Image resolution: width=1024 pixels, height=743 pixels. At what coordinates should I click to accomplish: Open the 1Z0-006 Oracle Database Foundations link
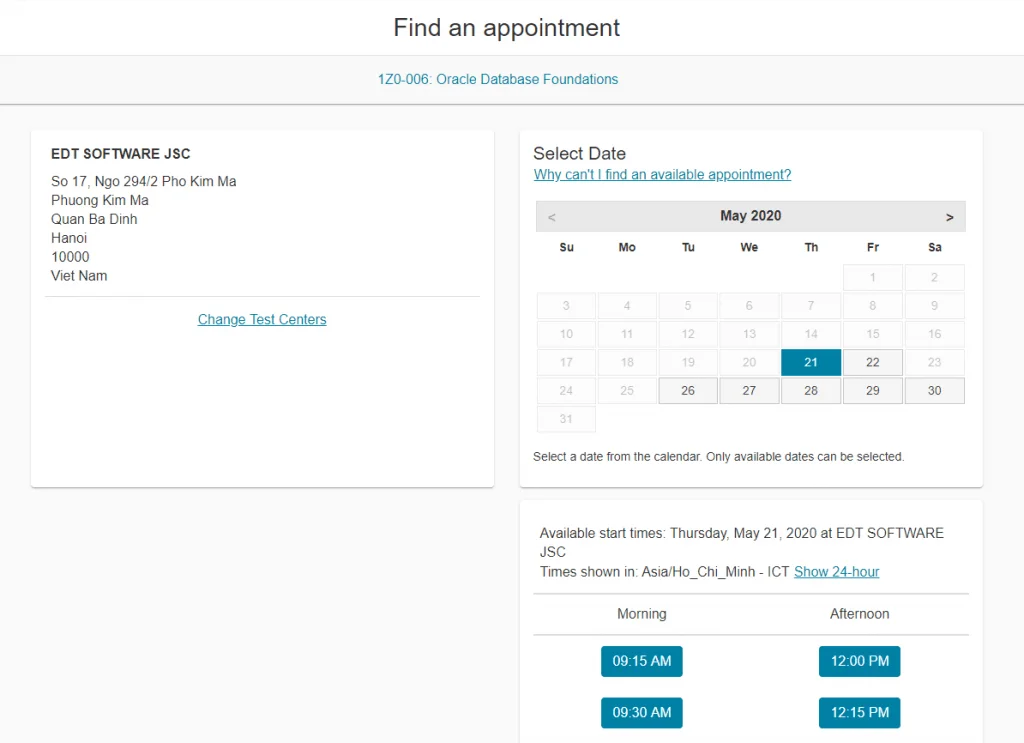pos(498,79)
